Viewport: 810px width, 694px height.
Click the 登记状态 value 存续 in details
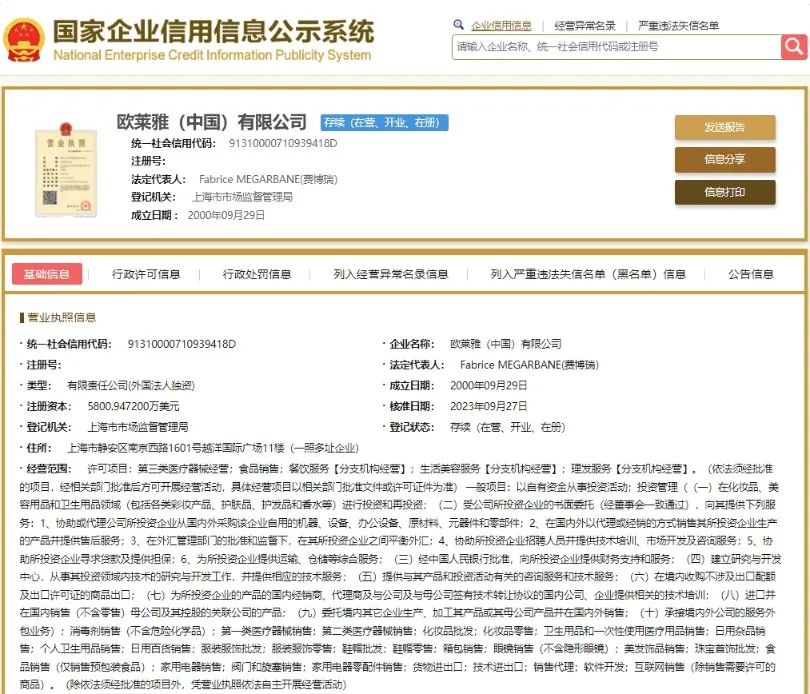[507, 427]
